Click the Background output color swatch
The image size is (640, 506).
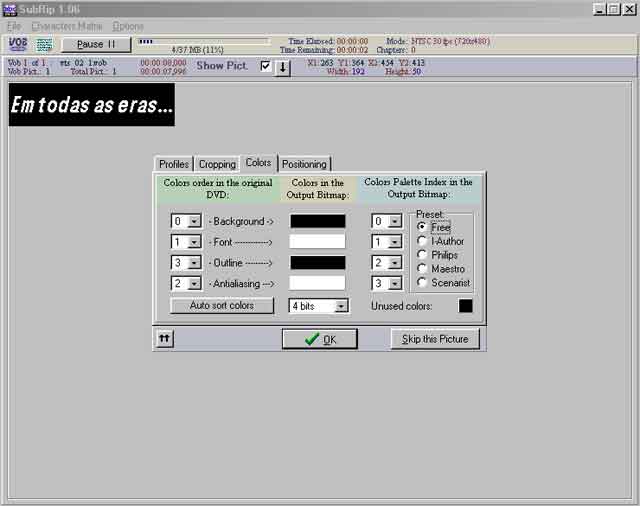click(x=318, y=221)
